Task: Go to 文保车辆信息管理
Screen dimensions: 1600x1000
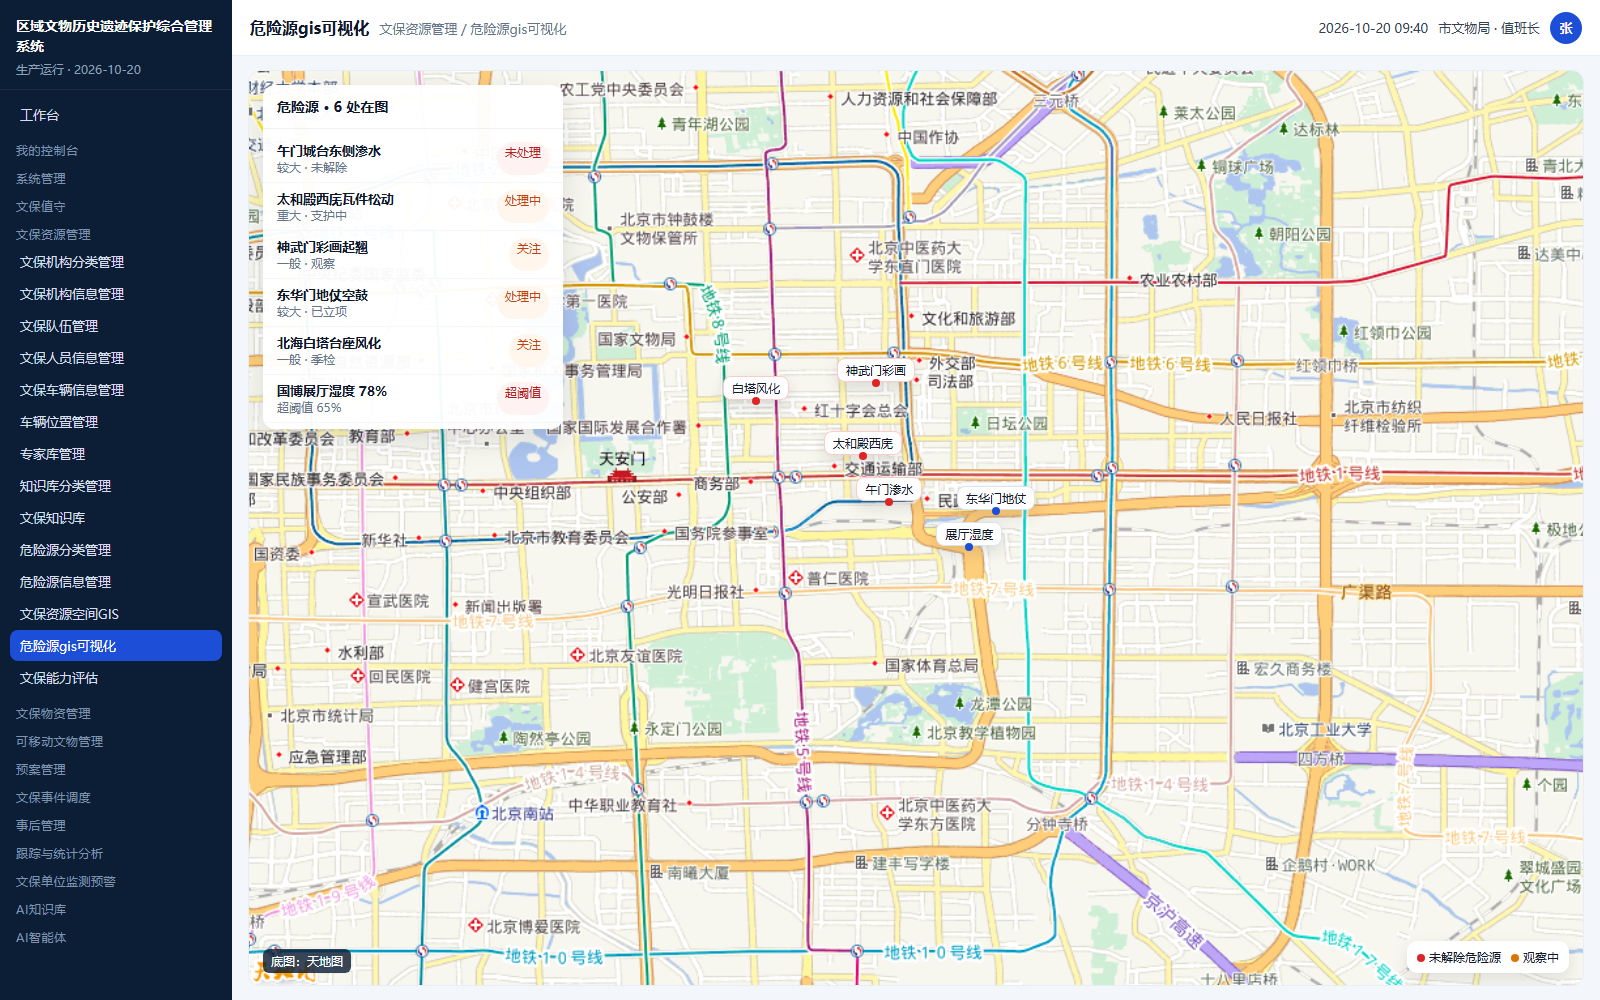Action: (116, 390)
